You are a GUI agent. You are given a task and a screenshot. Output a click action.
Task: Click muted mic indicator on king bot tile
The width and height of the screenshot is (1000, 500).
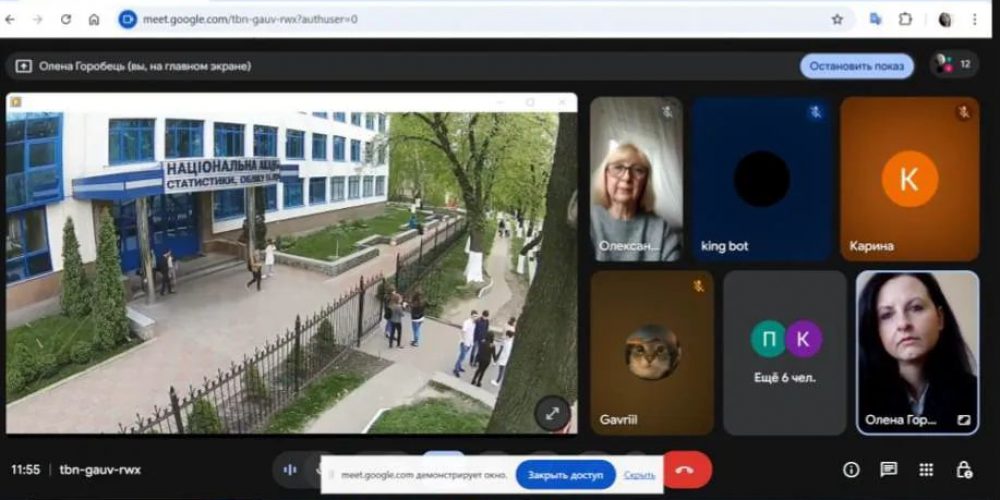click(816, 112)
